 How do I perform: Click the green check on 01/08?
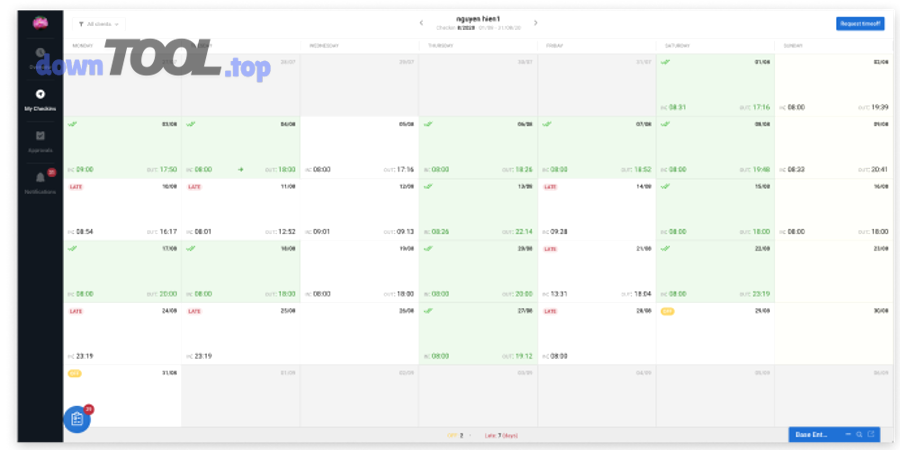(666, 63)
